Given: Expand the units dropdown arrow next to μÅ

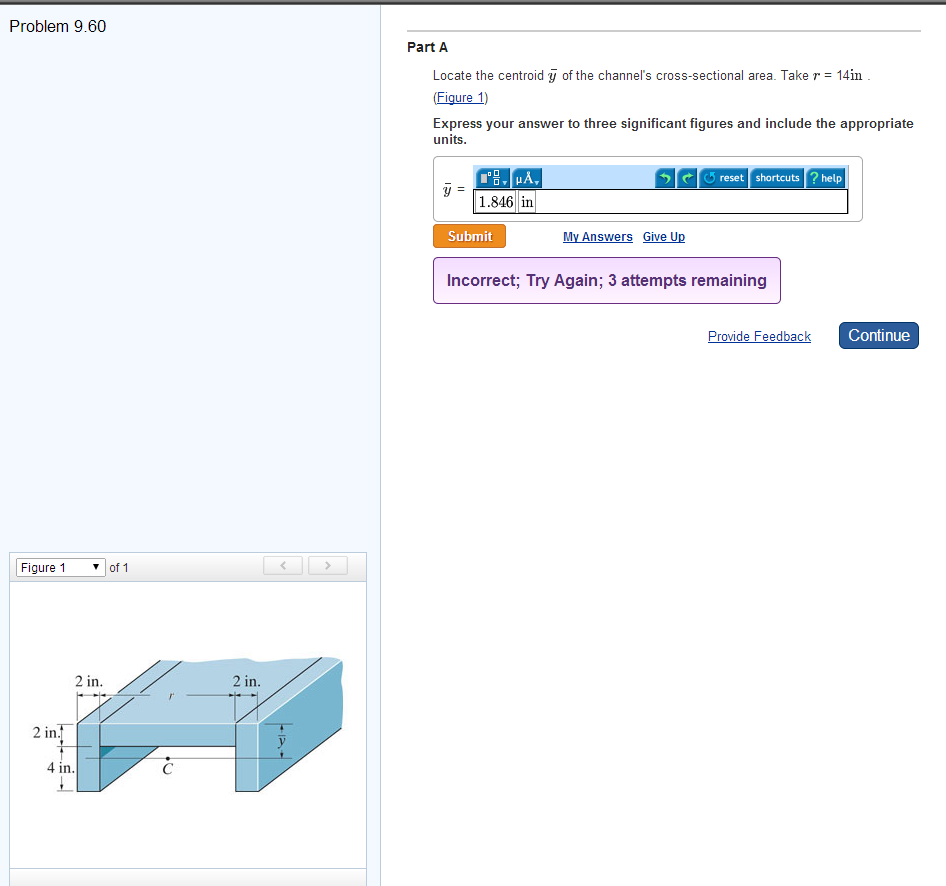Looking at the screenshot, I should (x=537, y=181).
